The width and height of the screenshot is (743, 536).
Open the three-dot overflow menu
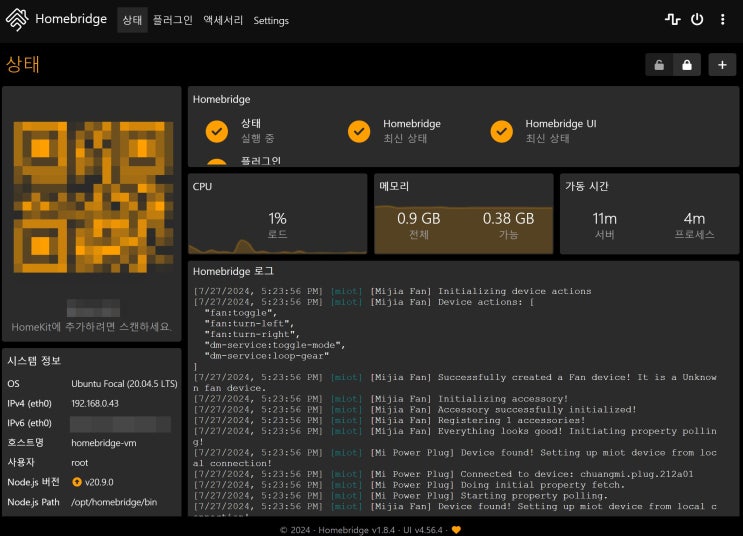click(723, 19)
